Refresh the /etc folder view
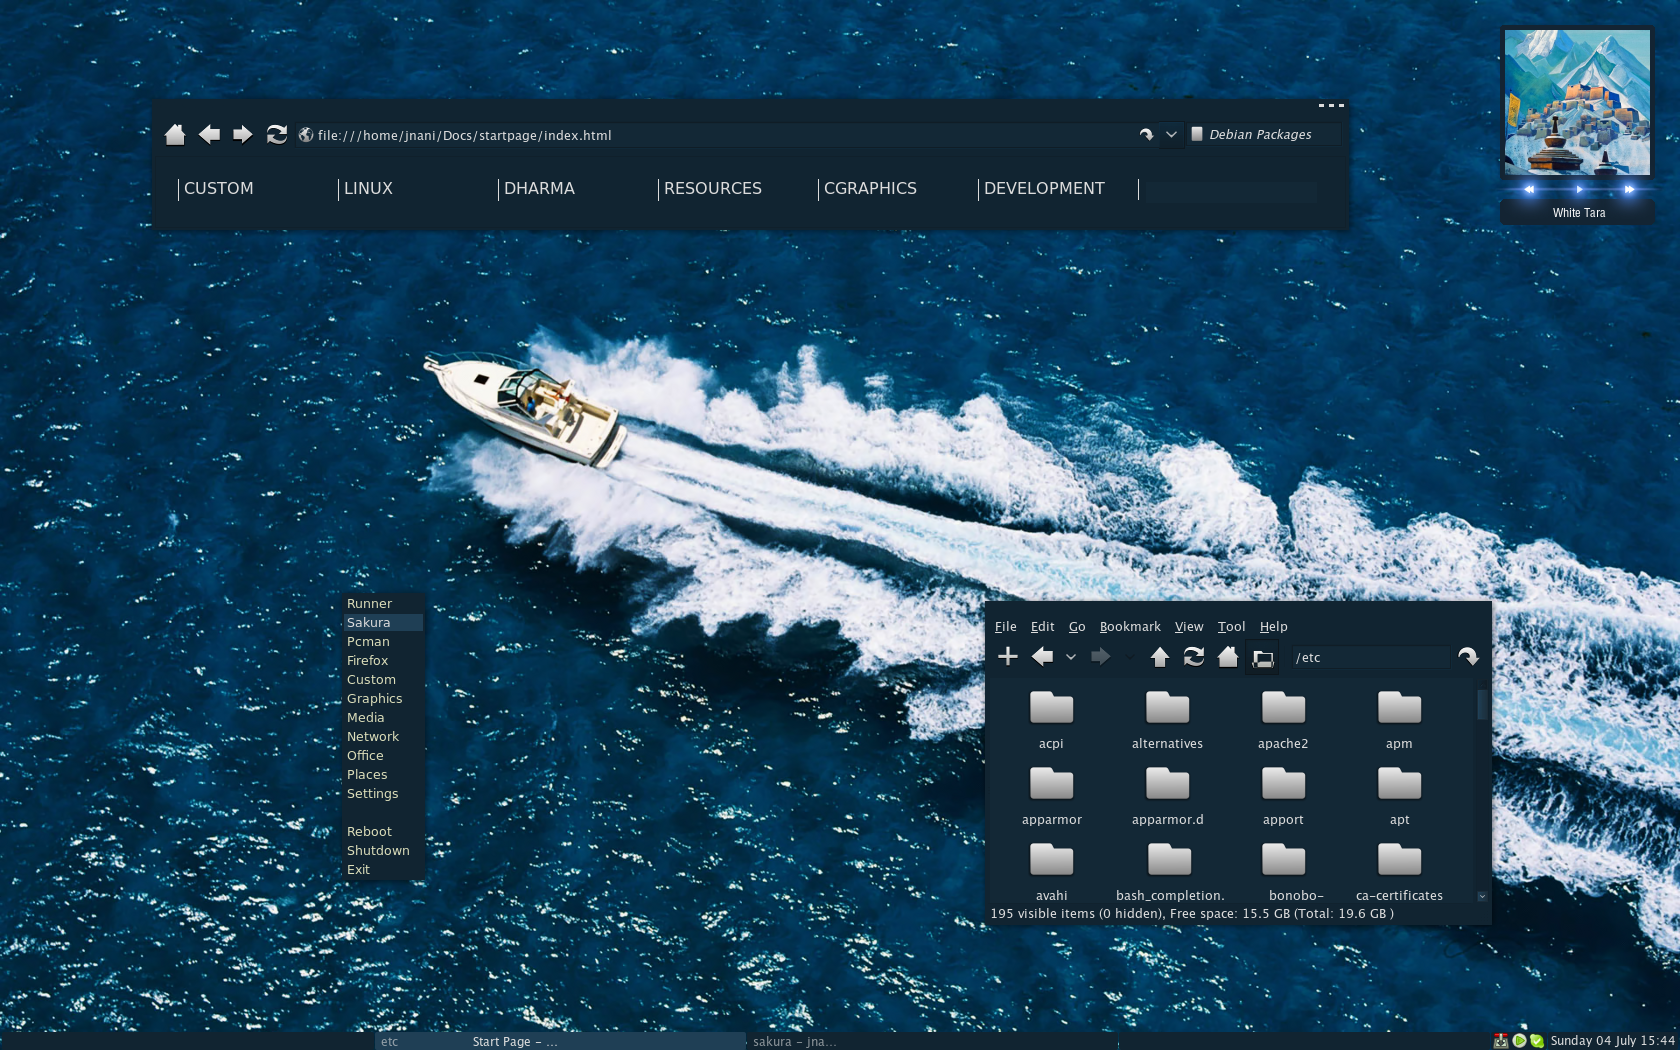The height and width of the screenshot is (1050, 1680). coord(1194,657)
